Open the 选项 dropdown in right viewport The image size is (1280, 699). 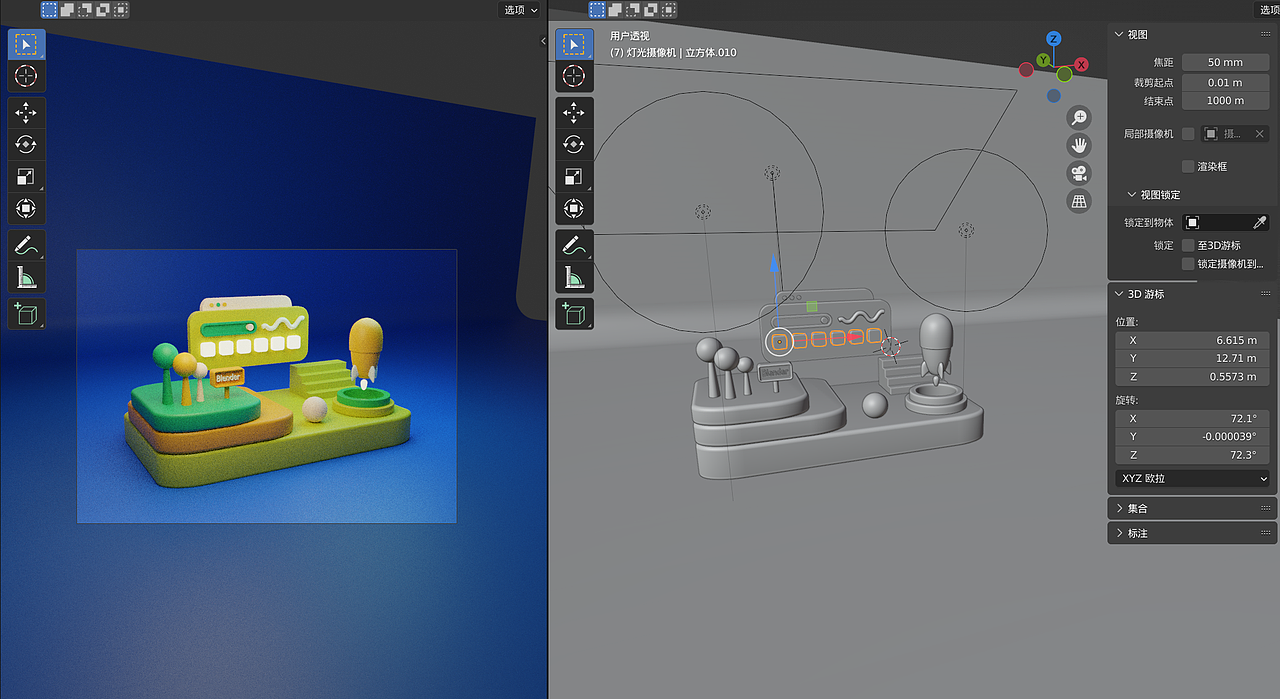point(1267,10)
